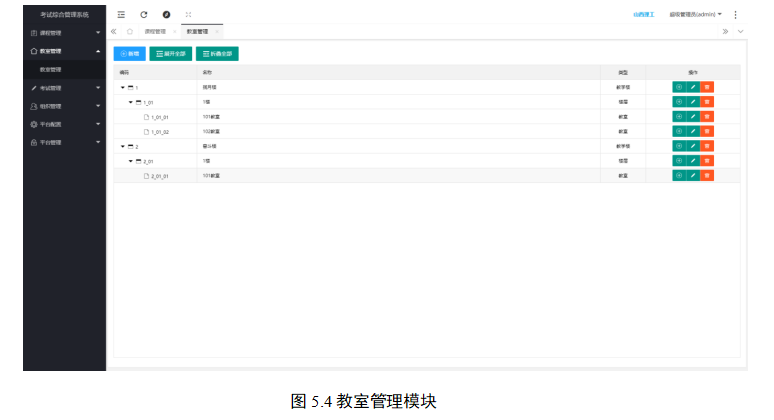Viewport: 774px width, 420px height.
Task: Open 教室管理 sidebar submenu item
Action: tap(64, 70)
